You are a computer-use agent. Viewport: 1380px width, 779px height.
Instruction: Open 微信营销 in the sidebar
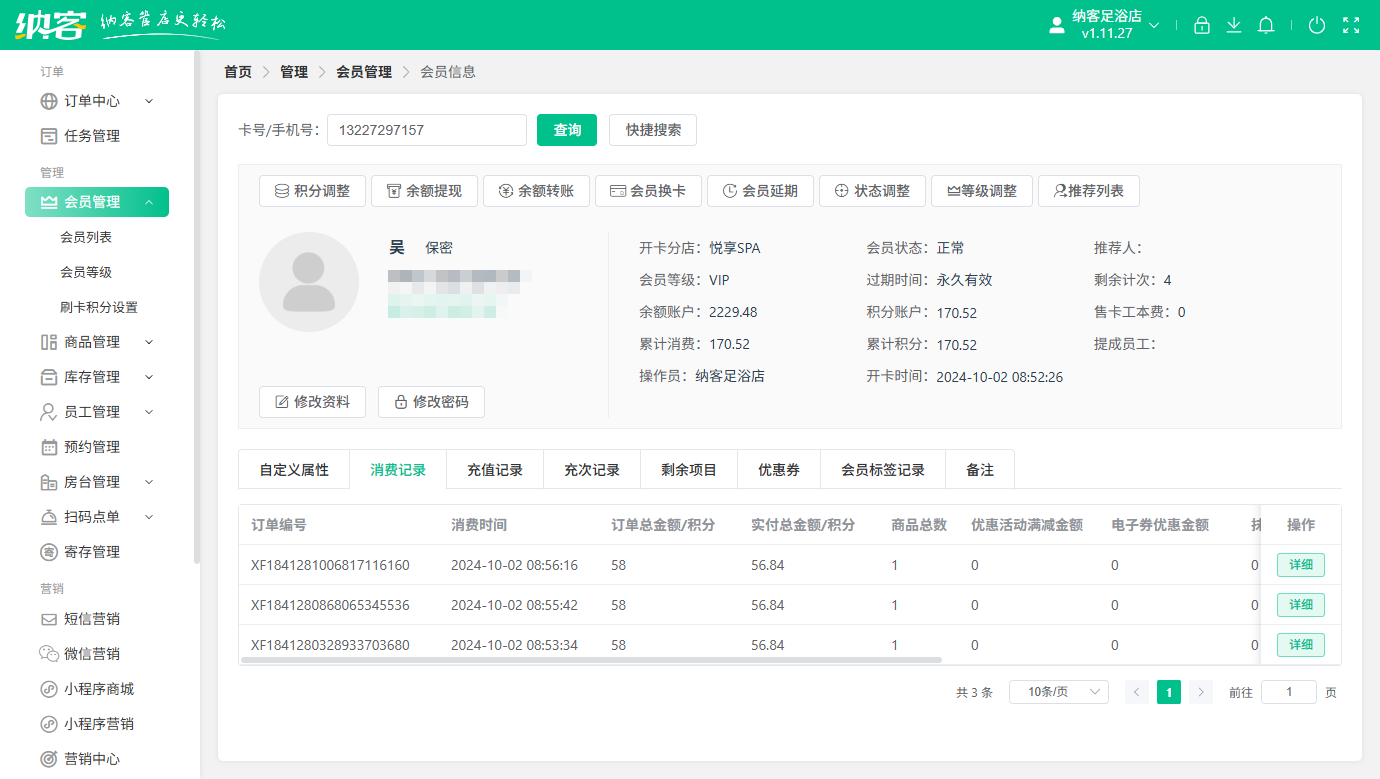[x=92, y=654]
